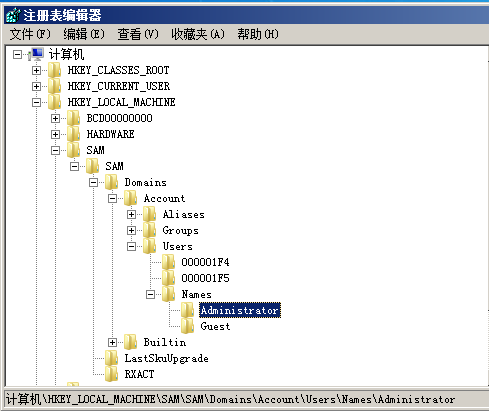Screen dimensions: 489x411
Task: Select the RXACT key label
Action: 139,374
